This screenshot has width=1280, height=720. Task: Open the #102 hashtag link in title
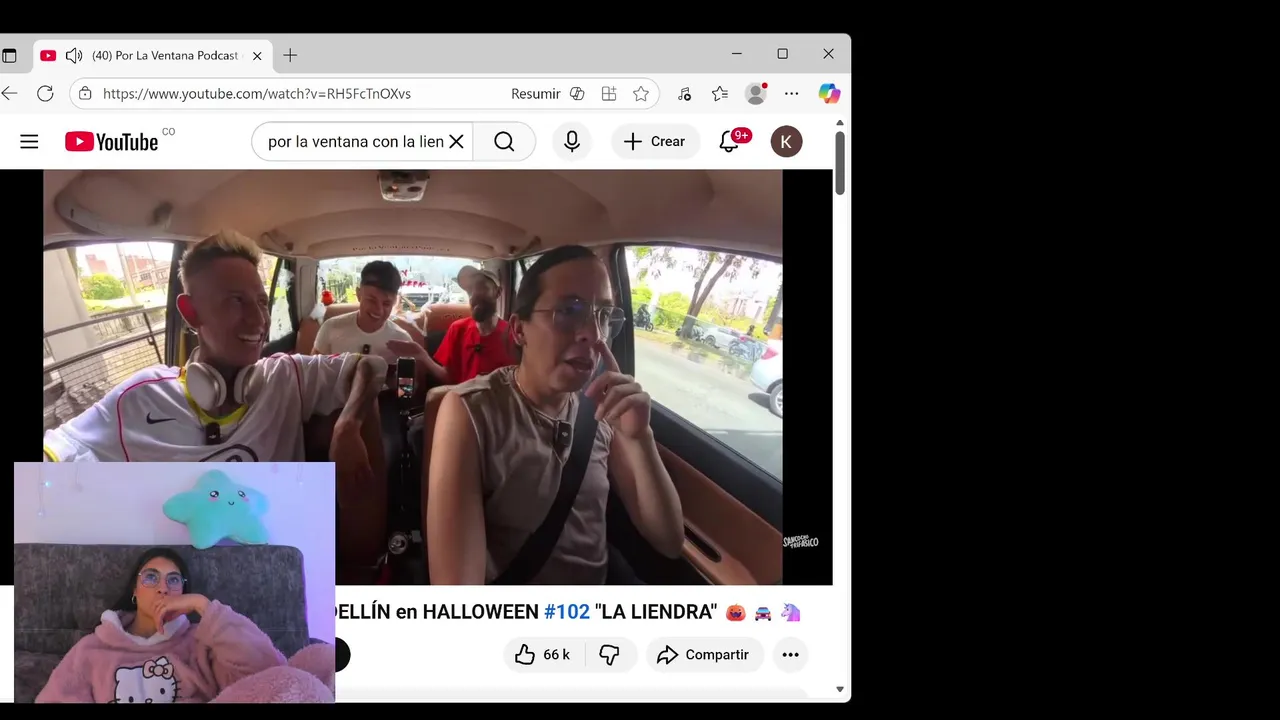tap(566, 612)
